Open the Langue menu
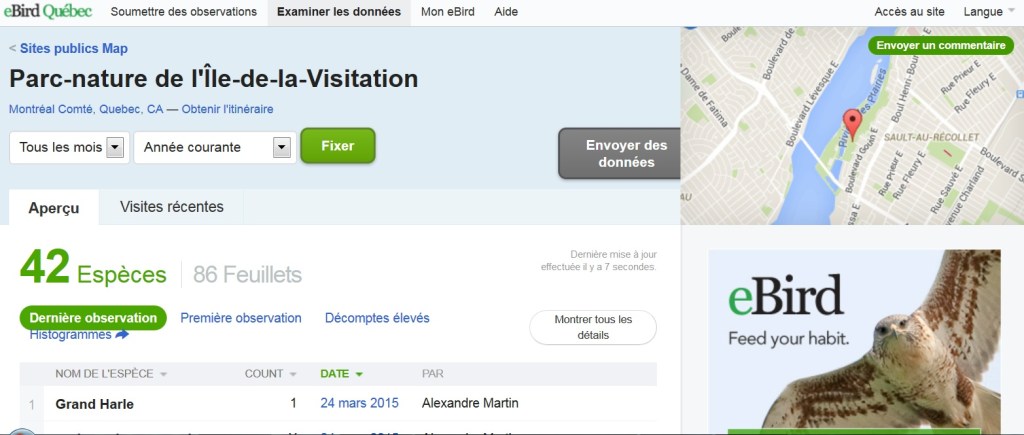The image size is (1024, 435). [988, 12]
